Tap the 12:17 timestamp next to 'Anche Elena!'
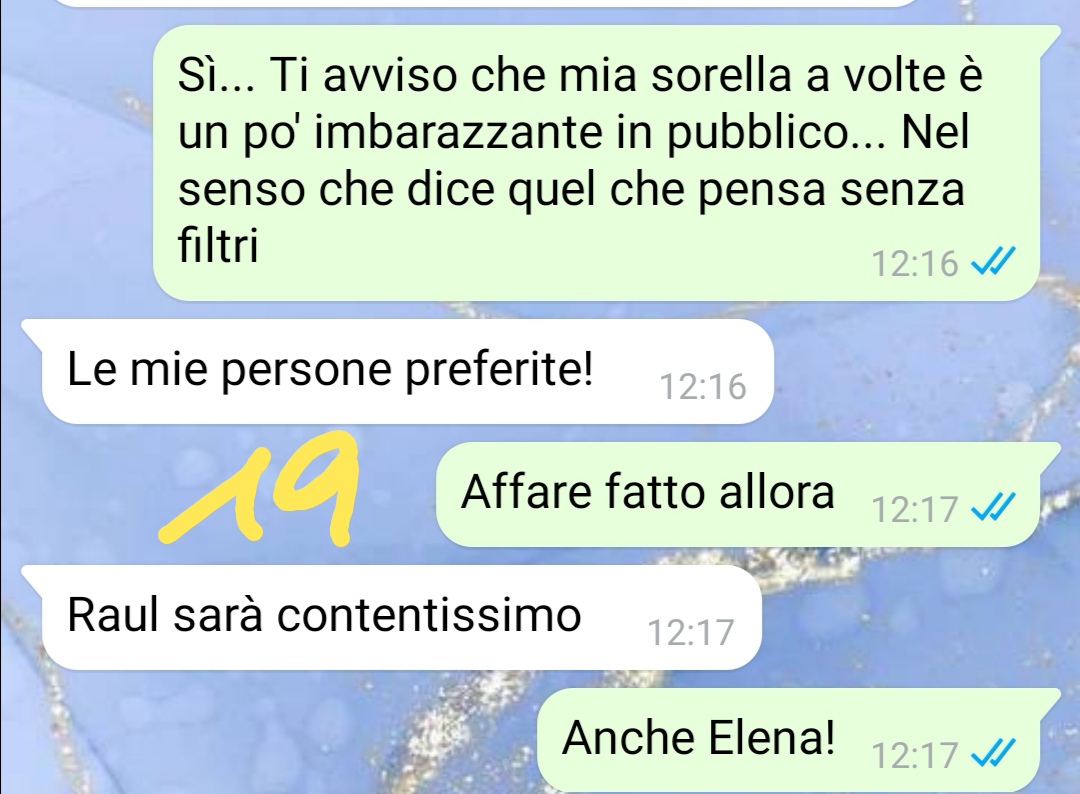 pos(915,755)
